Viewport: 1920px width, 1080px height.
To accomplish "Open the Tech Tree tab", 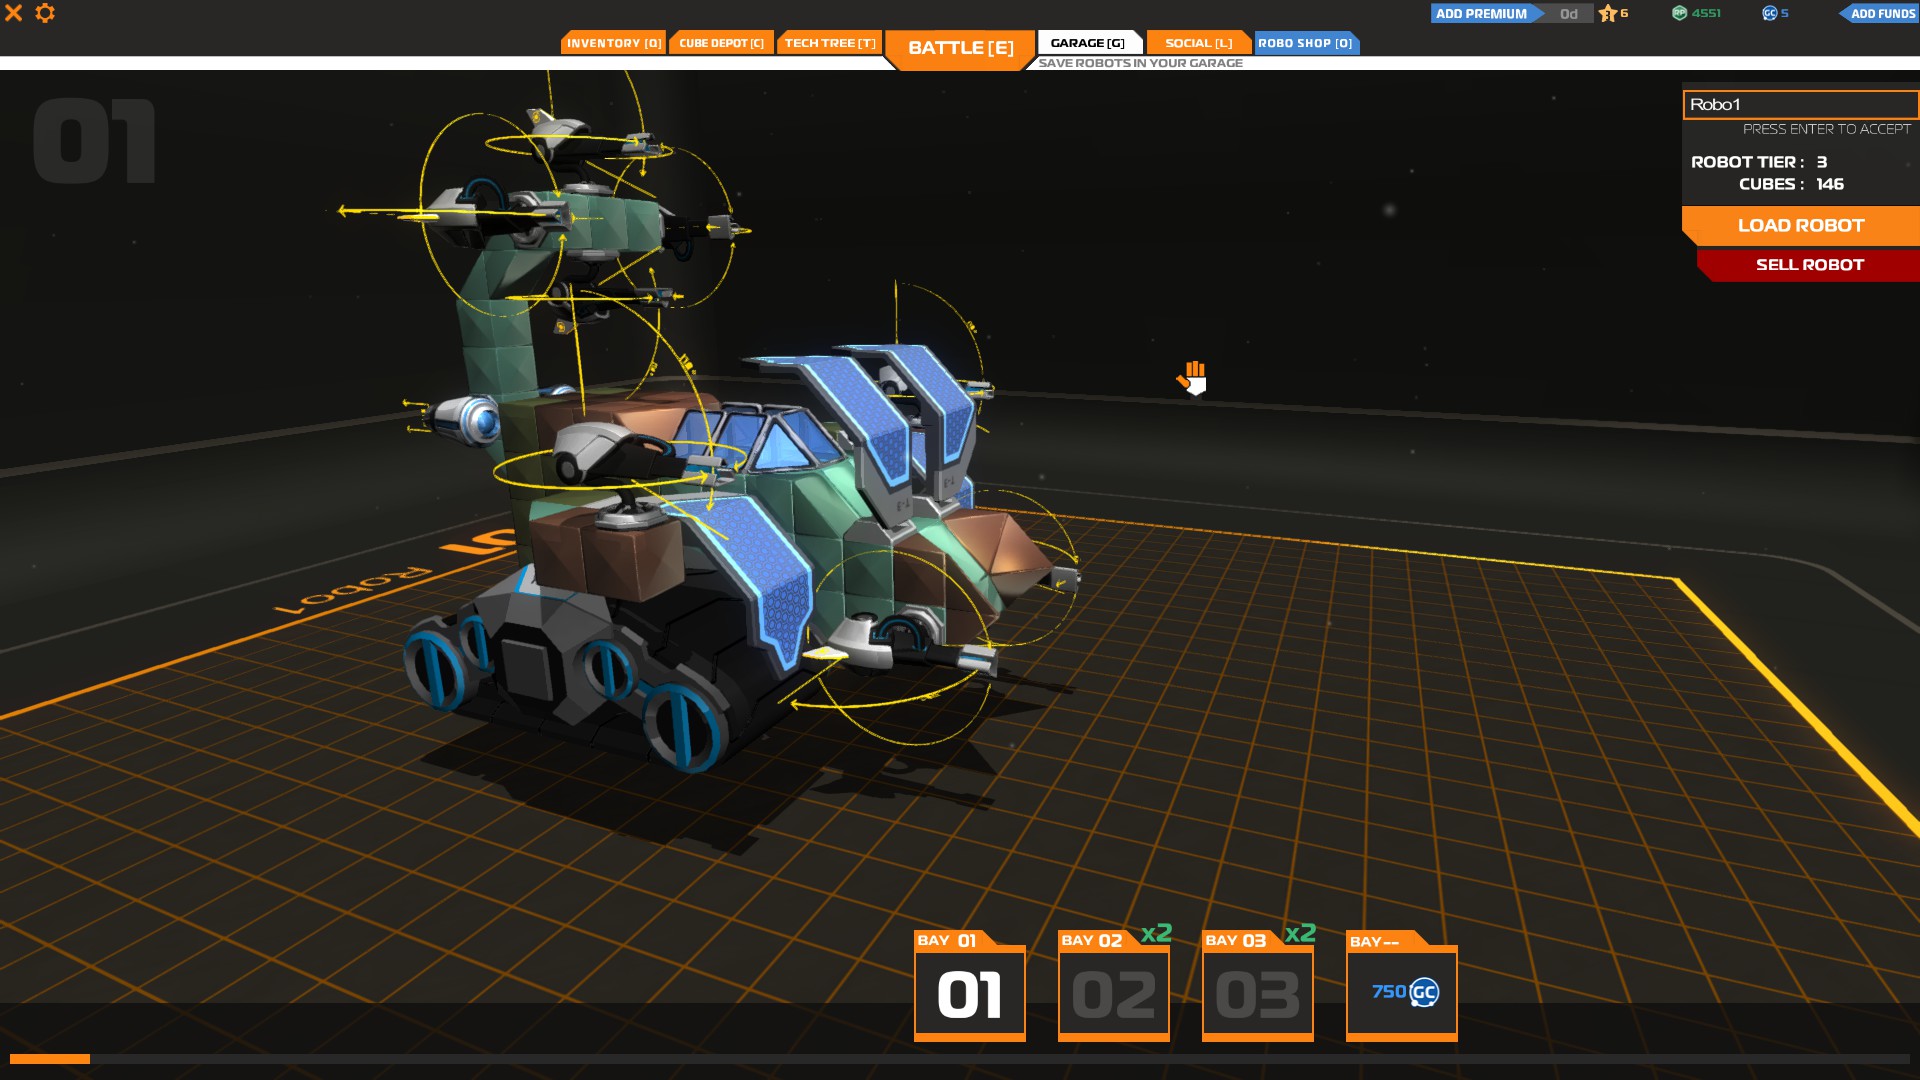I will 829,43.
